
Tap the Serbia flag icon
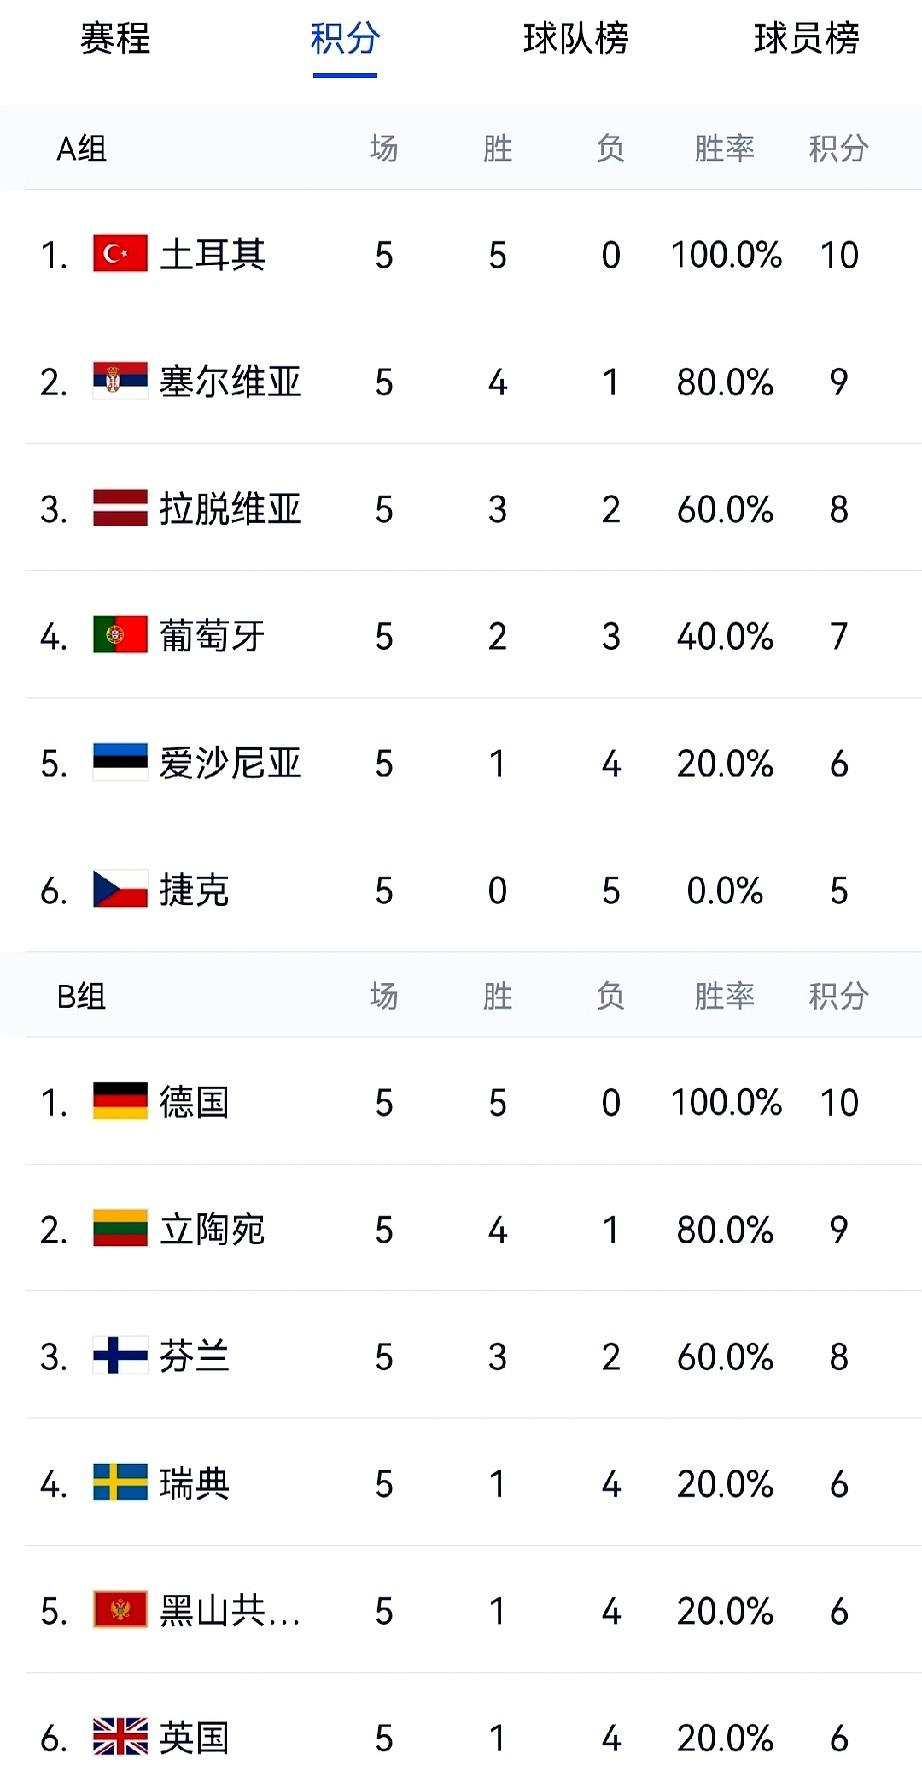[x=120, y=381]
